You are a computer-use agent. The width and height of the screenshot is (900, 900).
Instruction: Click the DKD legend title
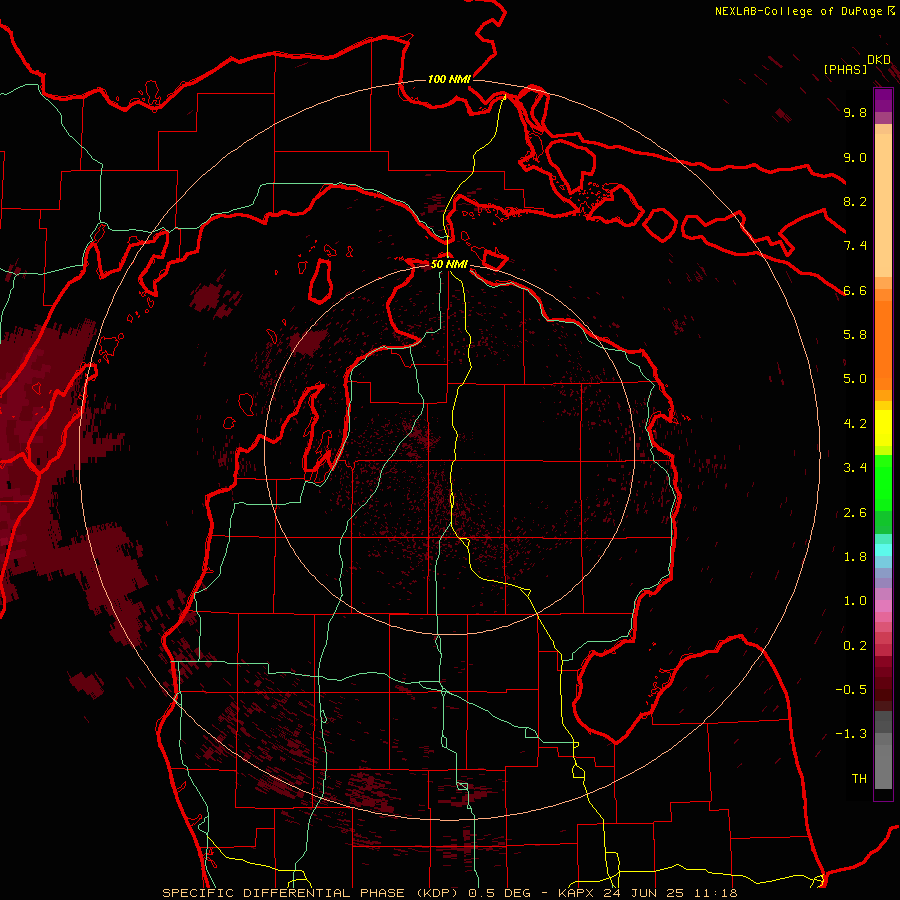879,60
